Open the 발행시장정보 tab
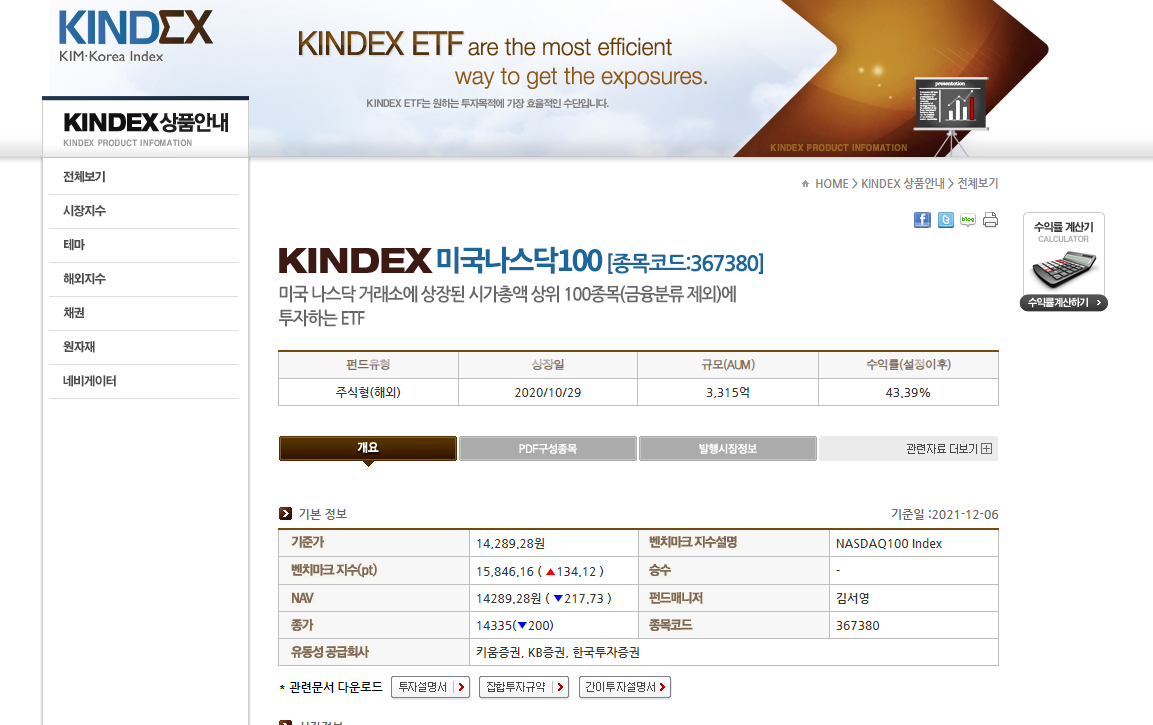Screen dimensions: 1153x725 728,449
